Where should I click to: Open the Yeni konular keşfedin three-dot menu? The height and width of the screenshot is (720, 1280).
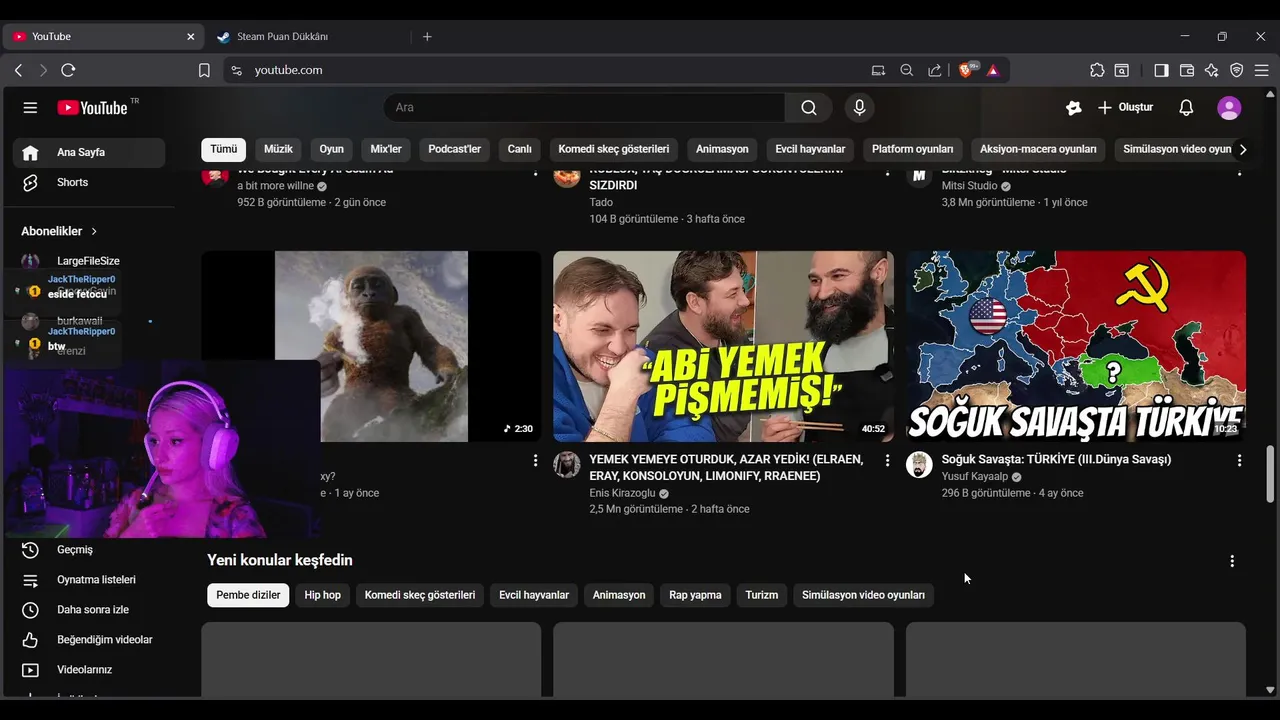(x=1232, y=561)
